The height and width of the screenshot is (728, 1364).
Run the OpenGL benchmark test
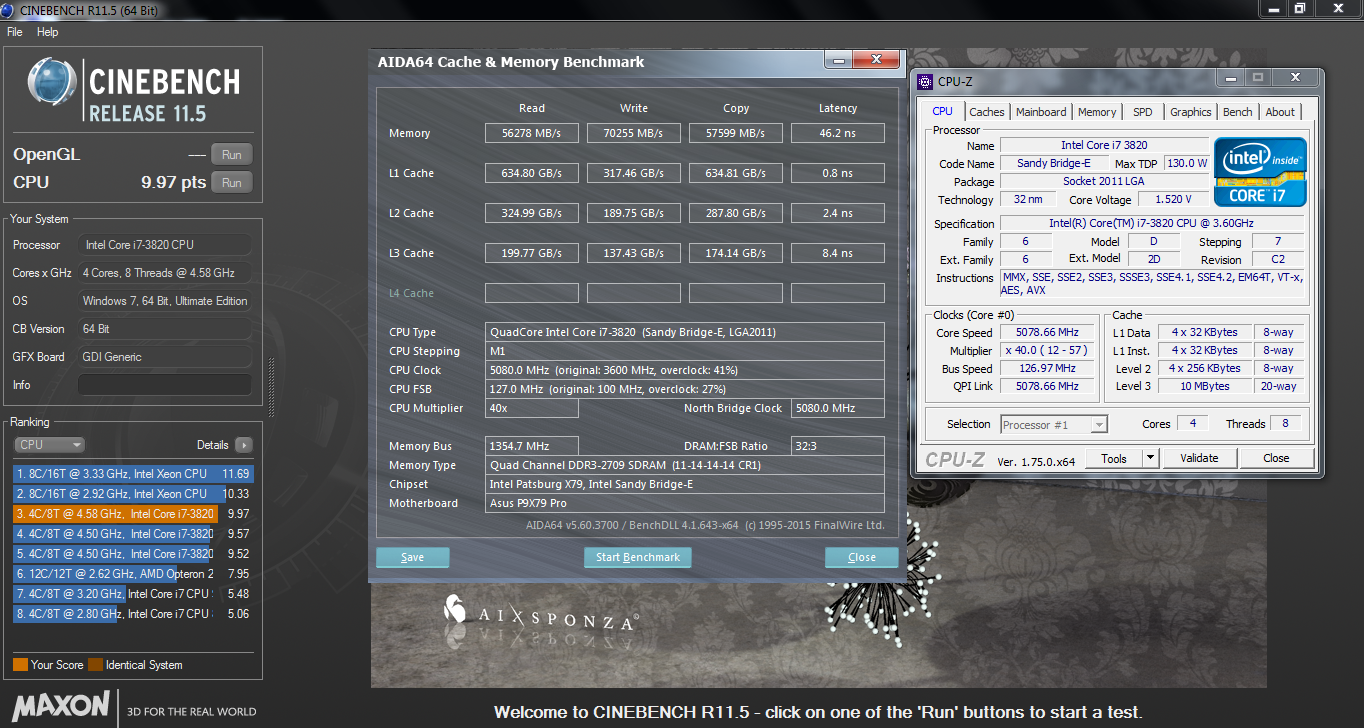232,154
